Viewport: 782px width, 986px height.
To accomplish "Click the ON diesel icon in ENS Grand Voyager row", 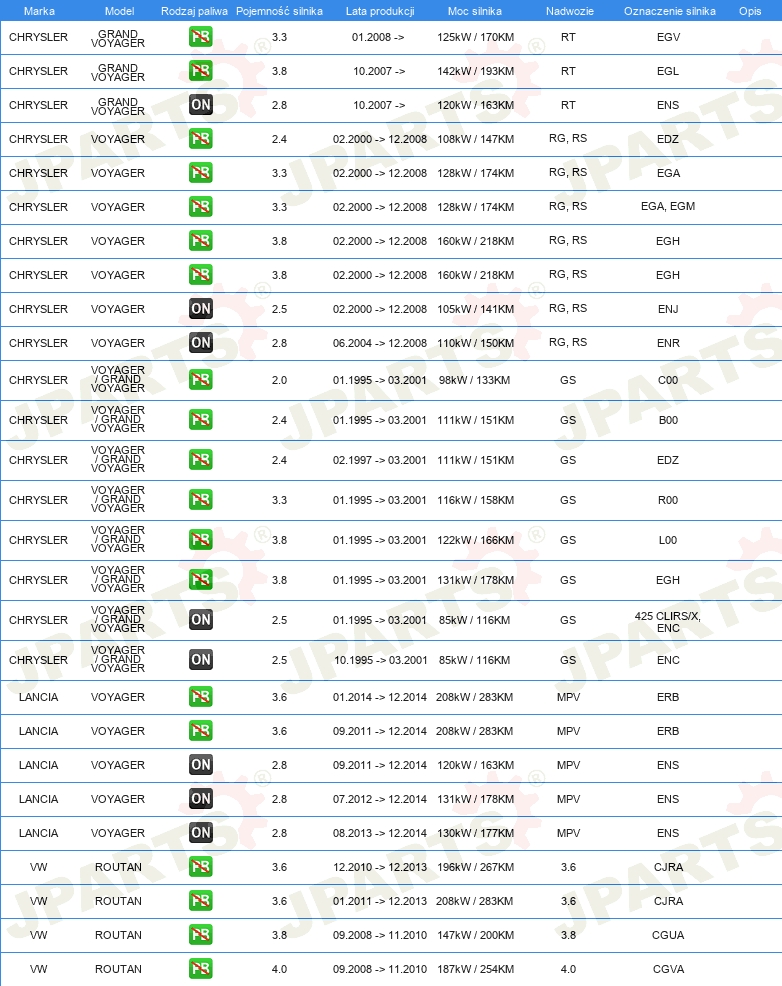I will (201, 105).
